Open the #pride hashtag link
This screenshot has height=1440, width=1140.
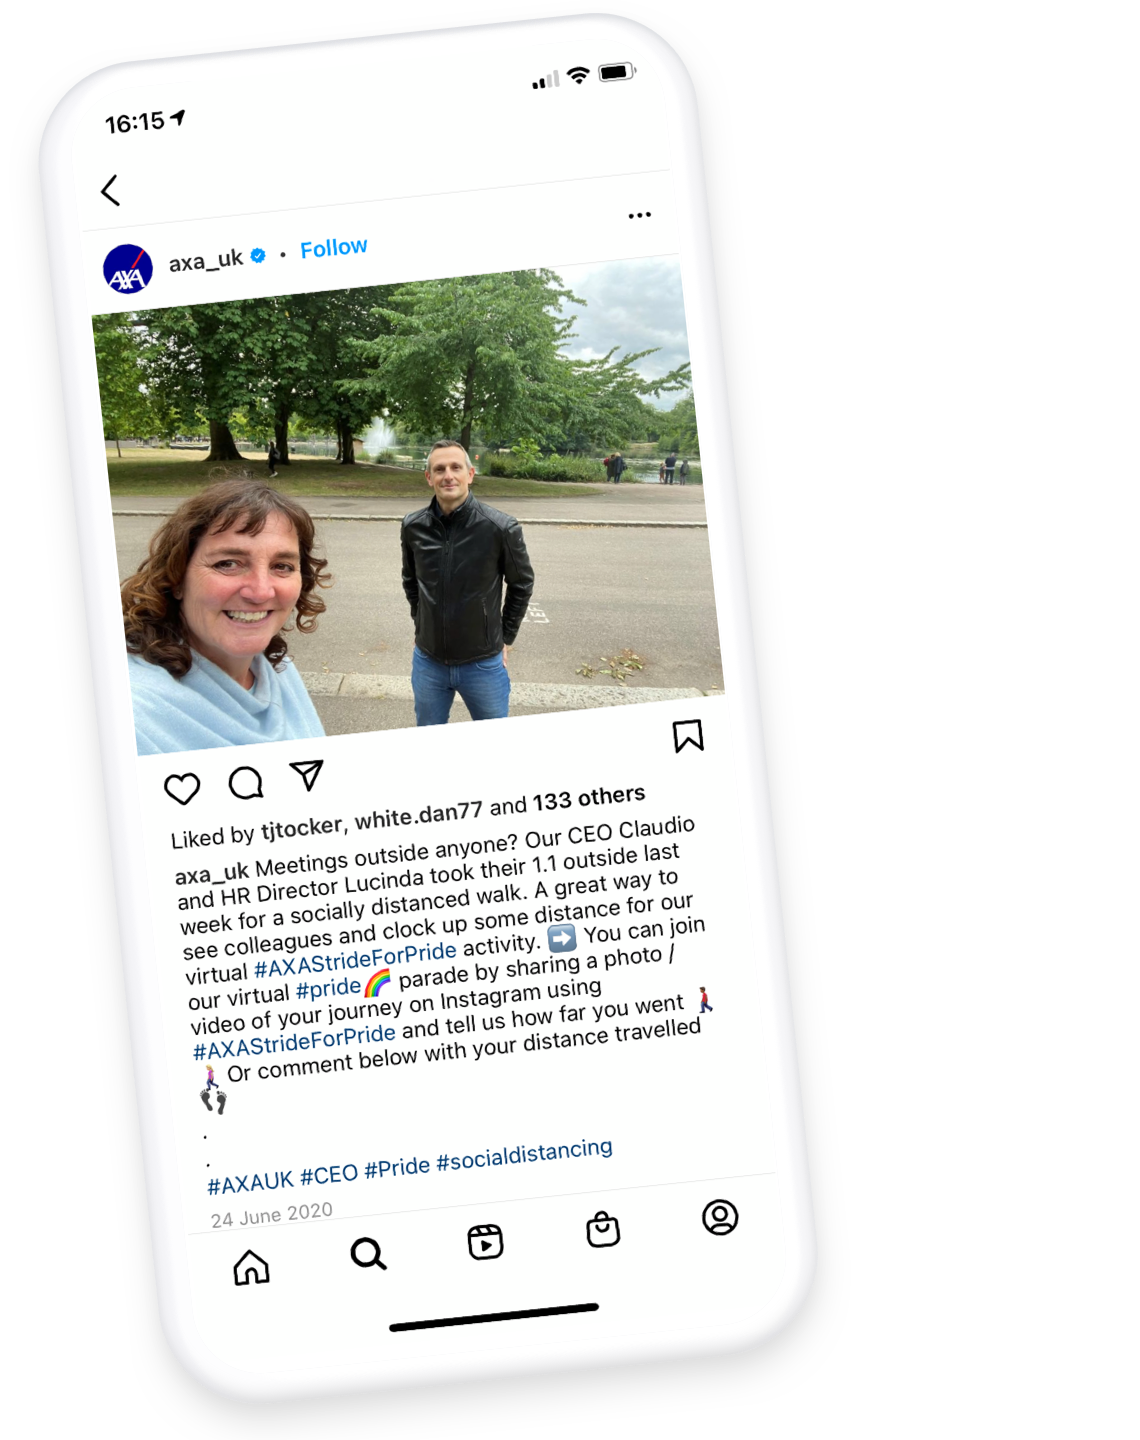pos(329,988)
